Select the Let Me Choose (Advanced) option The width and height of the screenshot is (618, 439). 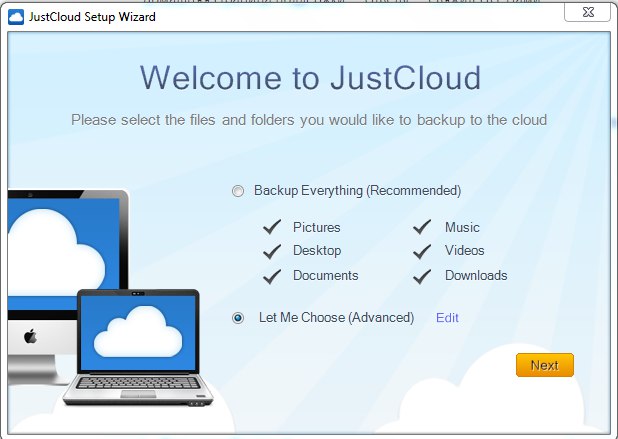[x=238, y=318]
